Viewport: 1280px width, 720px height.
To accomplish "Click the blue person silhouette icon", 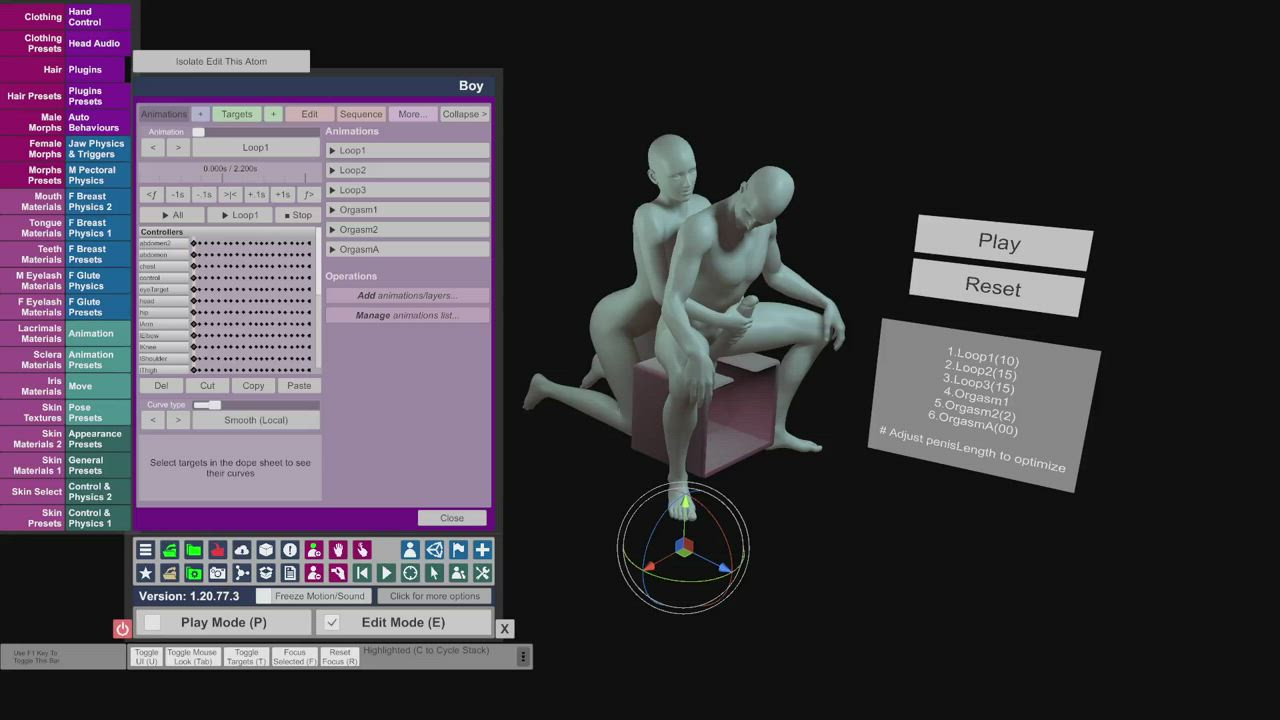I will [410, 550].
